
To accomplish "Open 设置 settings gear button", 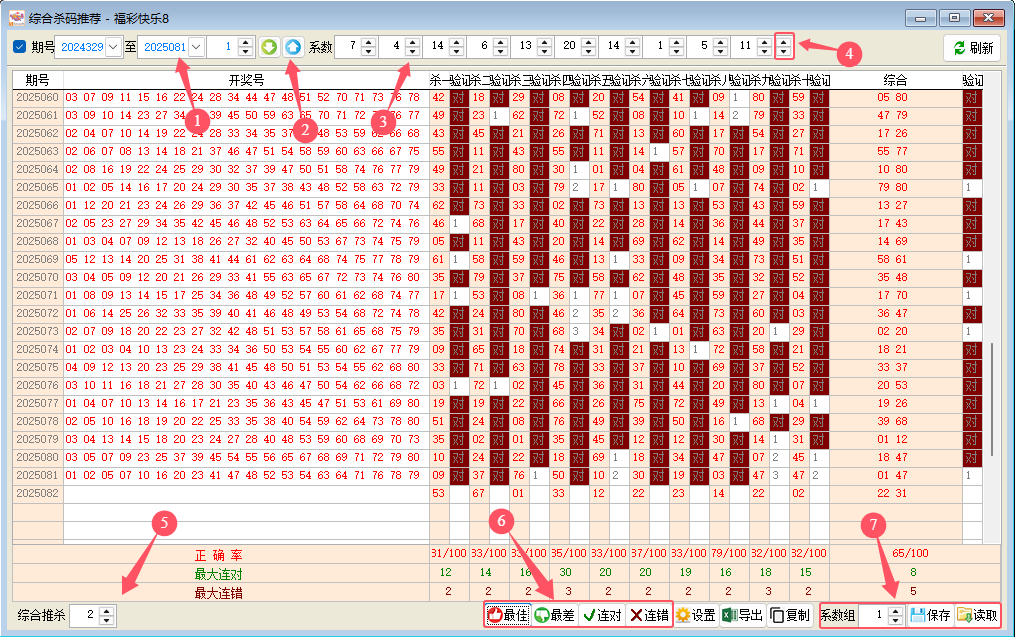I will (x=695, y=615).
